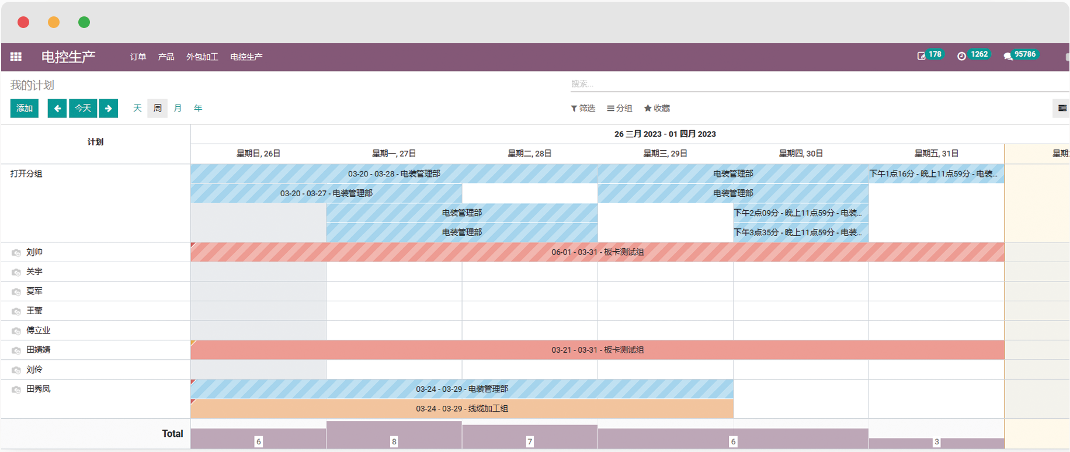Open the 收藏 favorites dropdown
The height and width of the screenshot is (452, 1070).
point(657,108)
